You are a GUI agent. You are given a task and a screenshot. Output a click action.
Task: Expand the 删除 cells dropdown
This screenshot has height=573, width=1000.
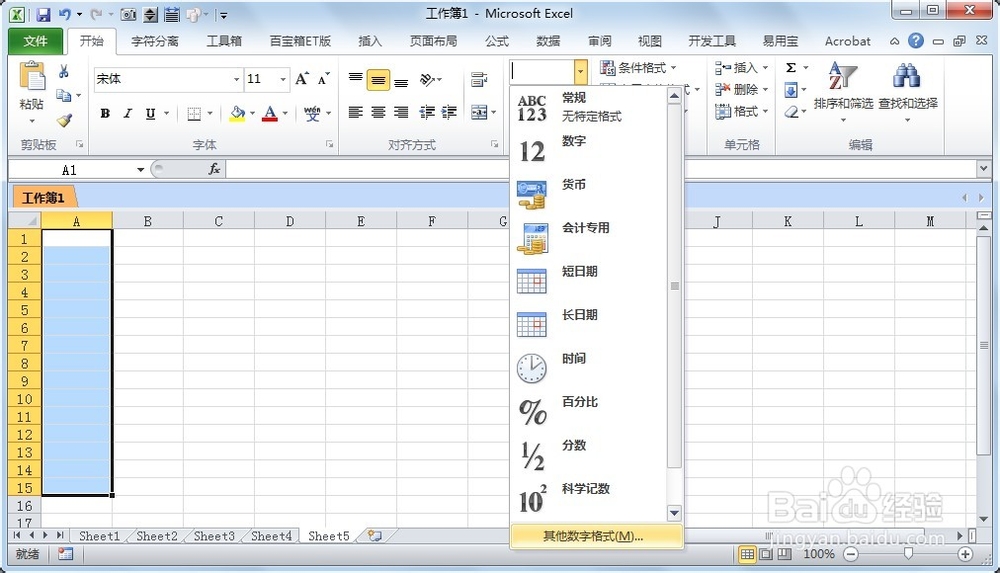(765, 89)
